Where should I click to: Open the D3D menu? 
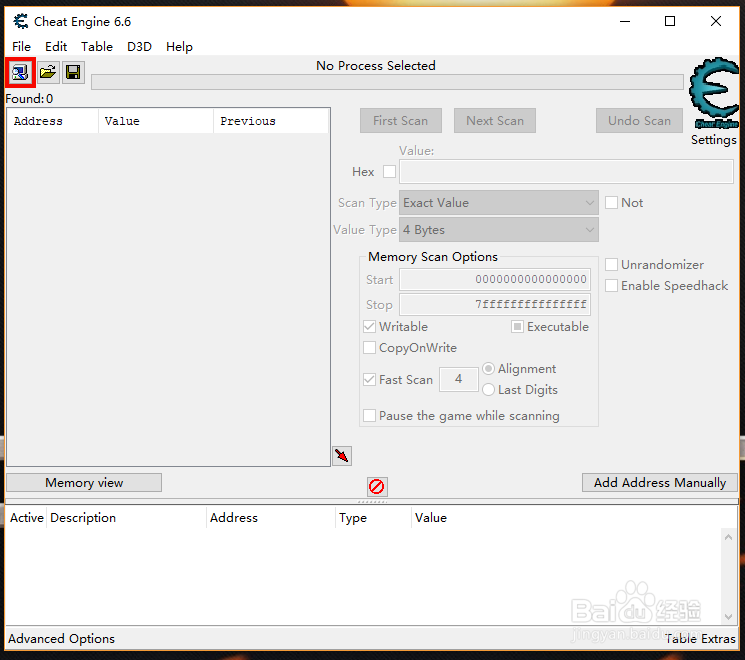[139, 47]
